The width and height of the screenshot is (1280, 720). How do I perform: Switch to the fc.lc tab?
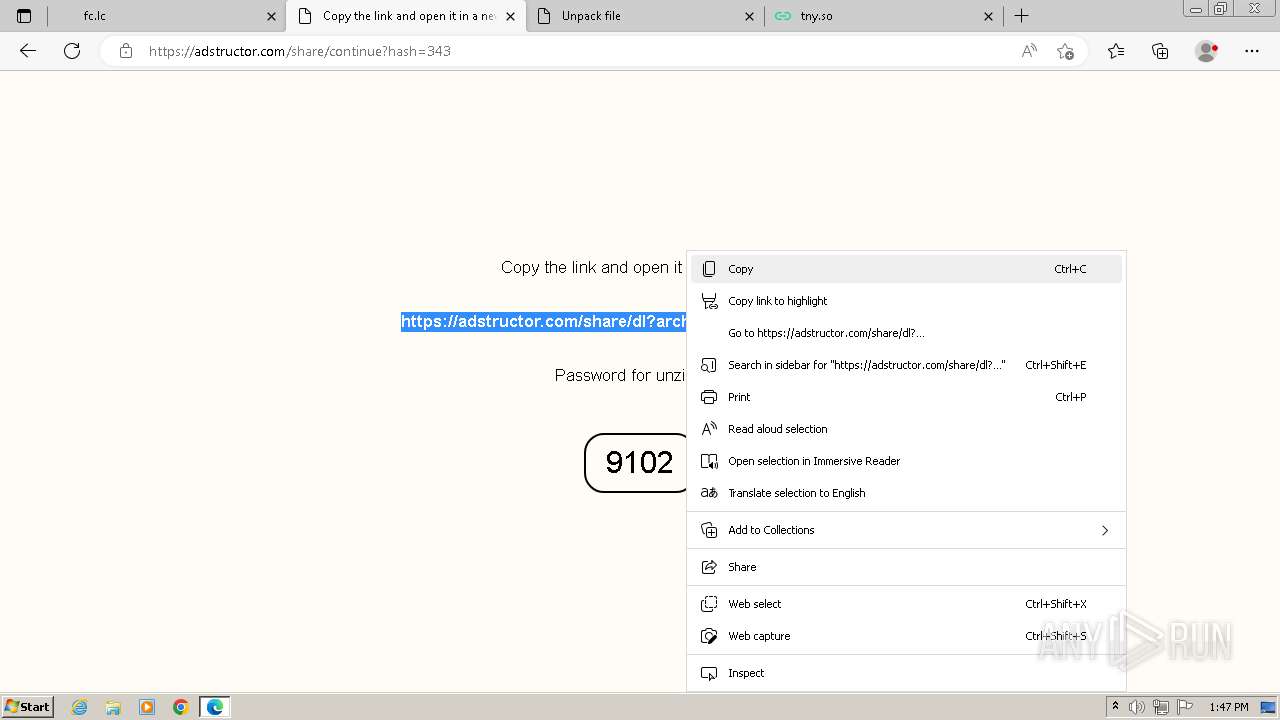[166, 16]
